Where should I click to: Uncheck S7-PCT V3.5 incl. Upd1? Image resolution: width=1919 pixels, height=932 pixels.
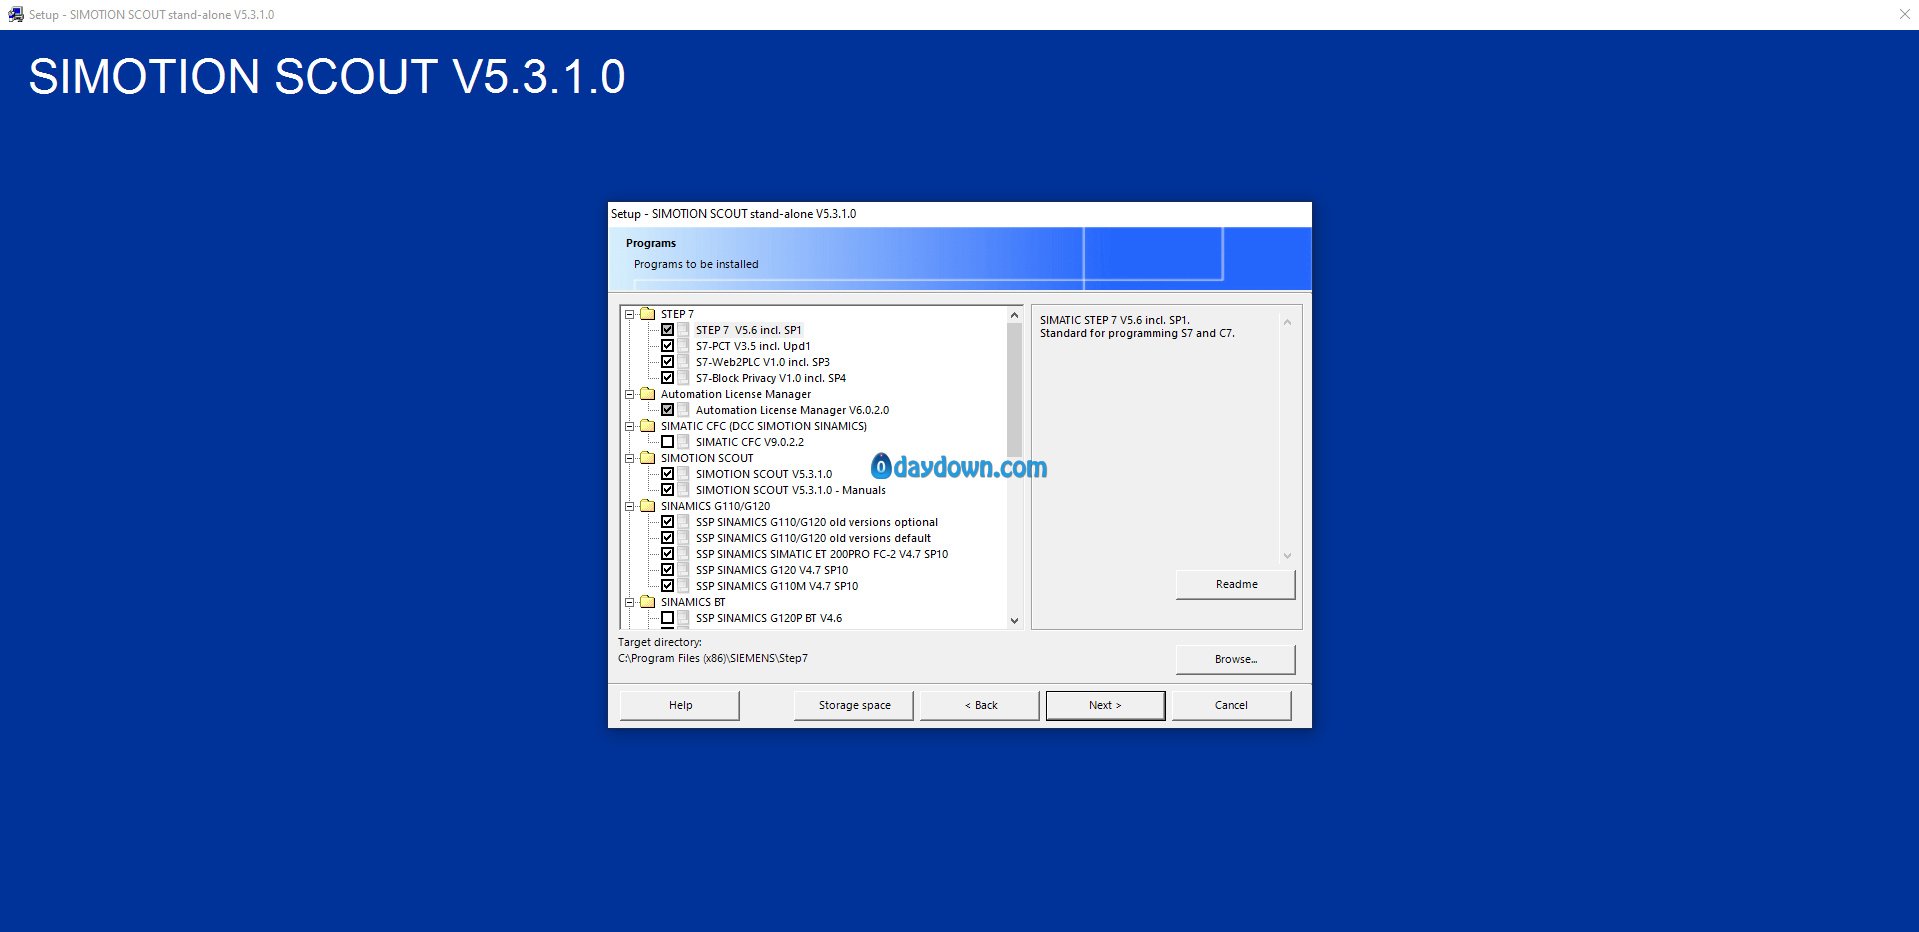(x=667, y=346)
